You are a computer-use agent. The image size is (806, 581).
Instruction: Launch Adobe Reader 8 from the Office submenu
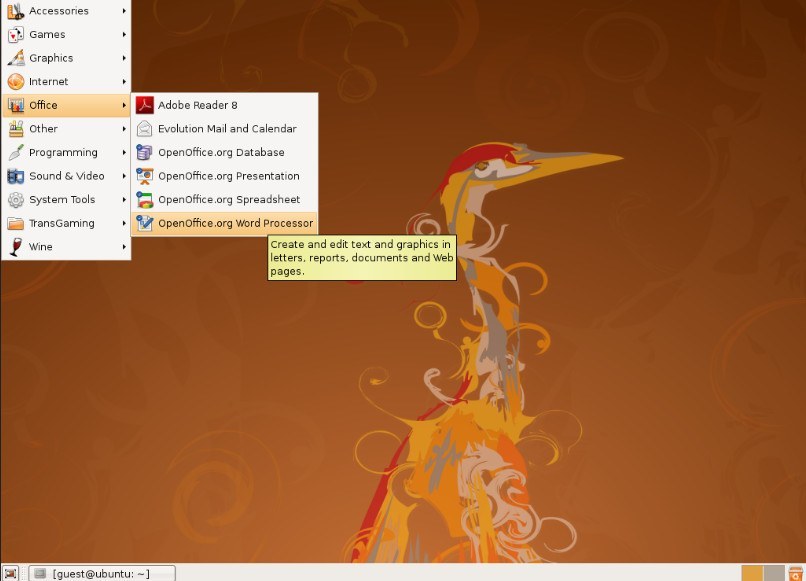(x=197, y=104)
